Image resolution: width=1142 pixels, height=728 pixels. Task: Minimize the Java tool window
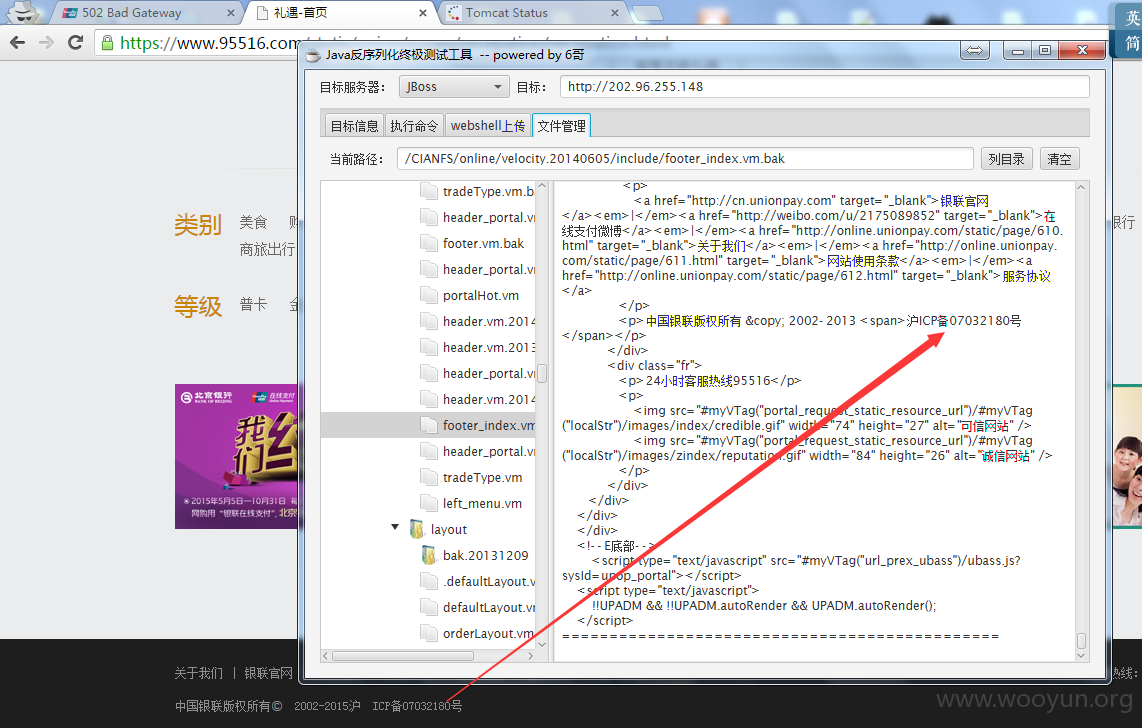click(x=1017, y=50)
